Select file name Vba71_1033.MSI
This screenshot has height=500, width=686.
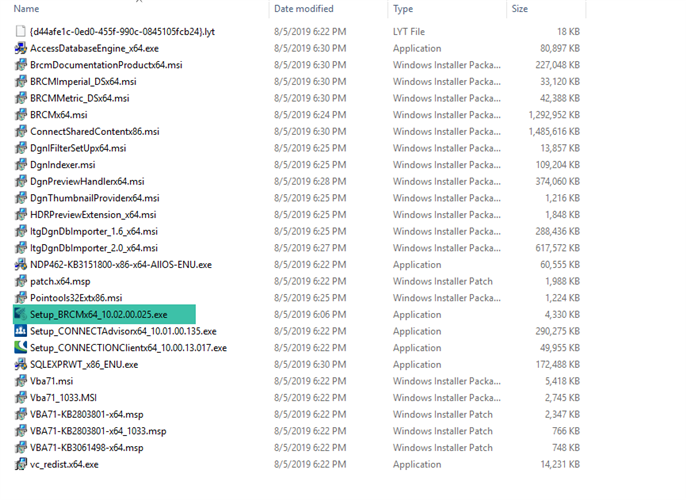(63, 397)
